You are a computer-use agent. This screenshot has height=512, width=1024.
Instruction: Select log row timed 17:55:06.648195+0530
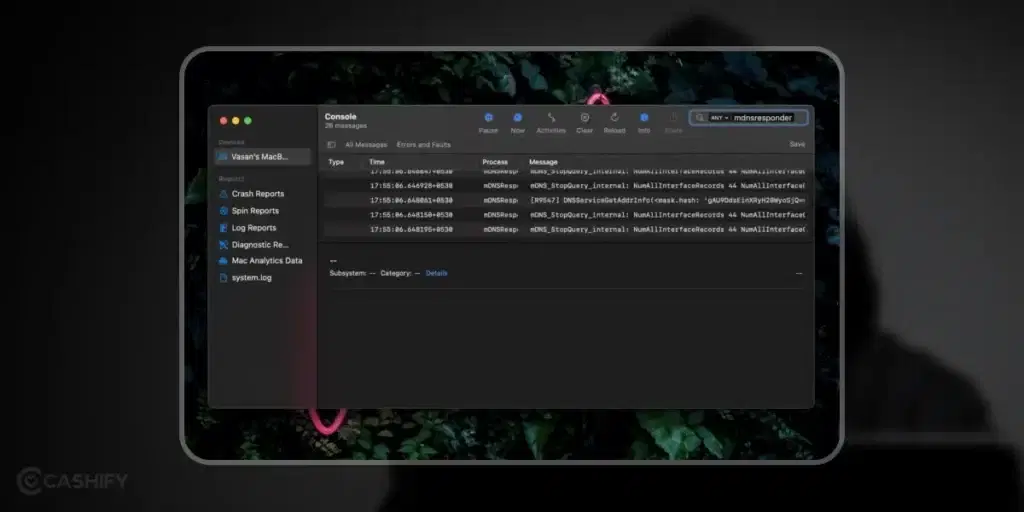click(x=566, y=230)
